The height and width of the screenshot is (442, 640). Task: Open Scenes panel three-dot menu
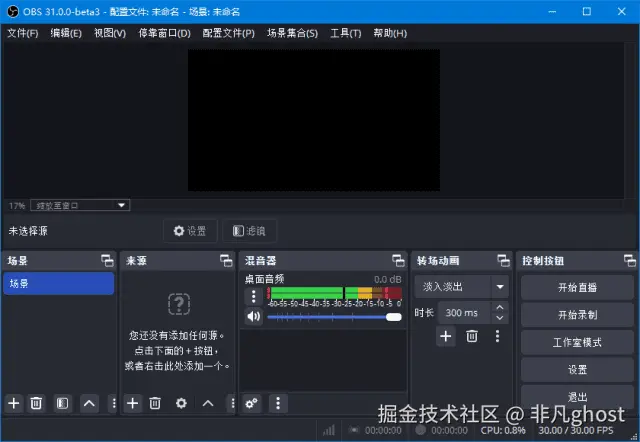pyautogui.click(x=113, y=403)
